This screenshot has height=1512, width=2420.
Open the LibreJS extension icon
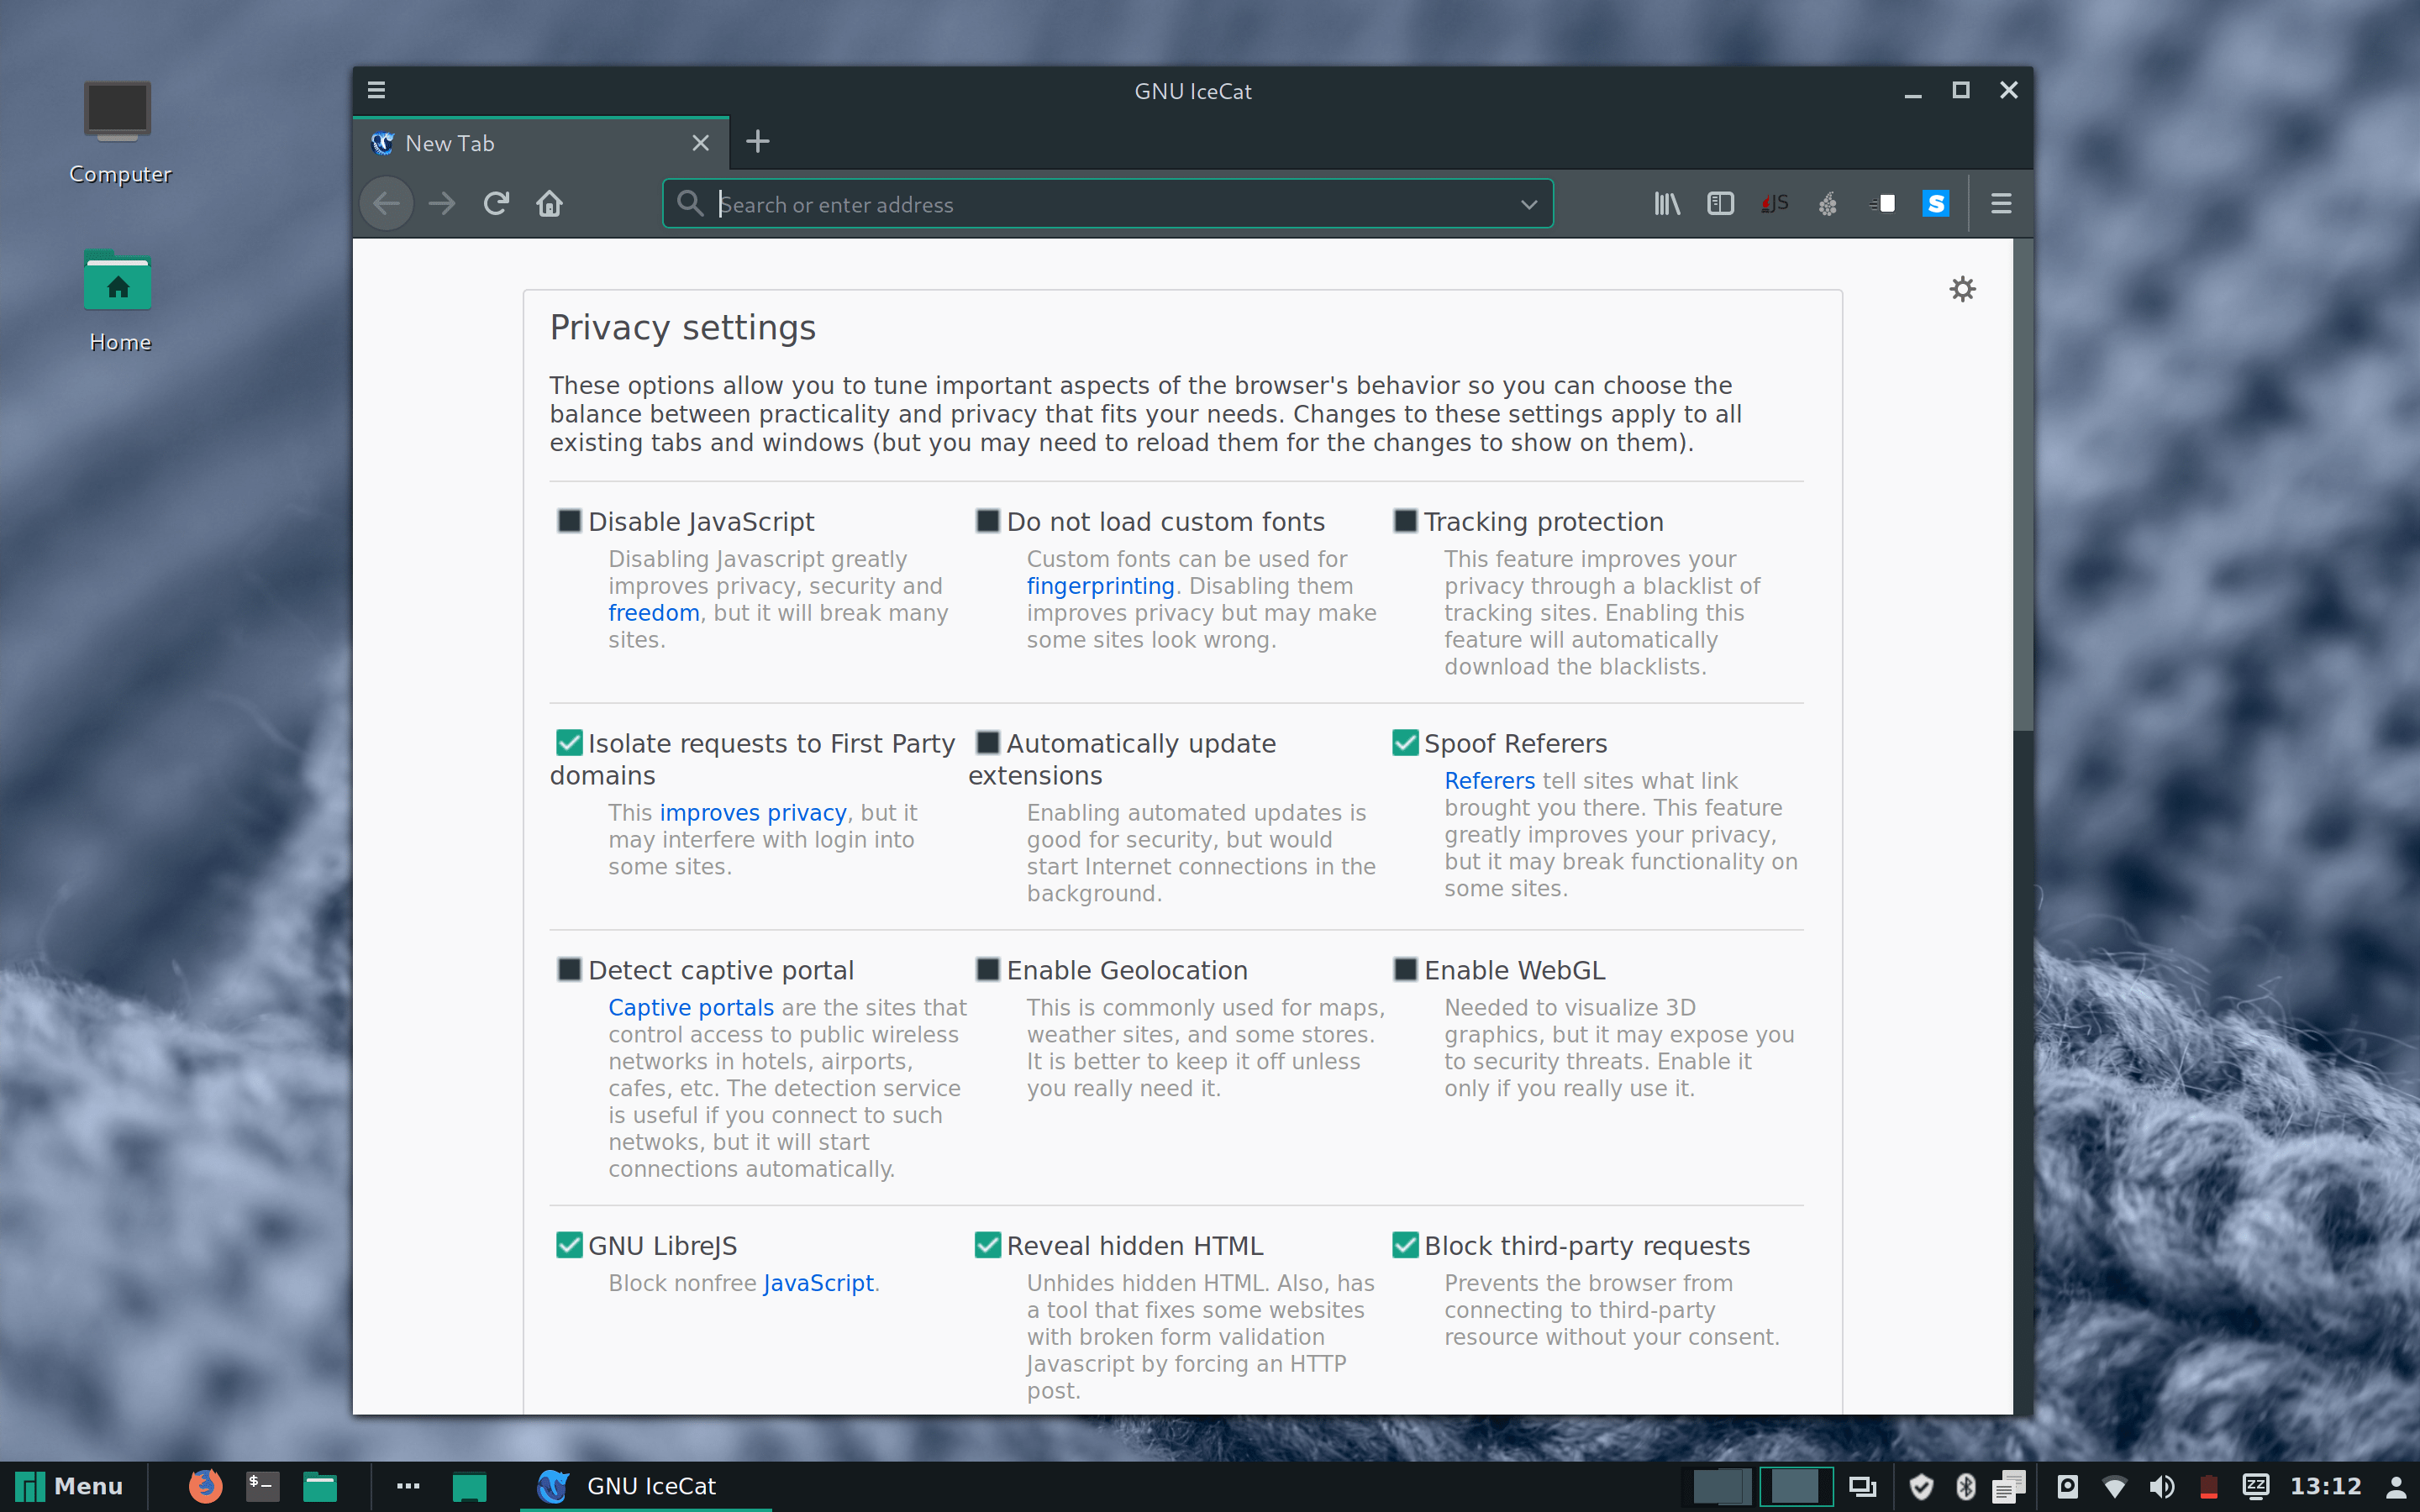tap(1774, 204)
